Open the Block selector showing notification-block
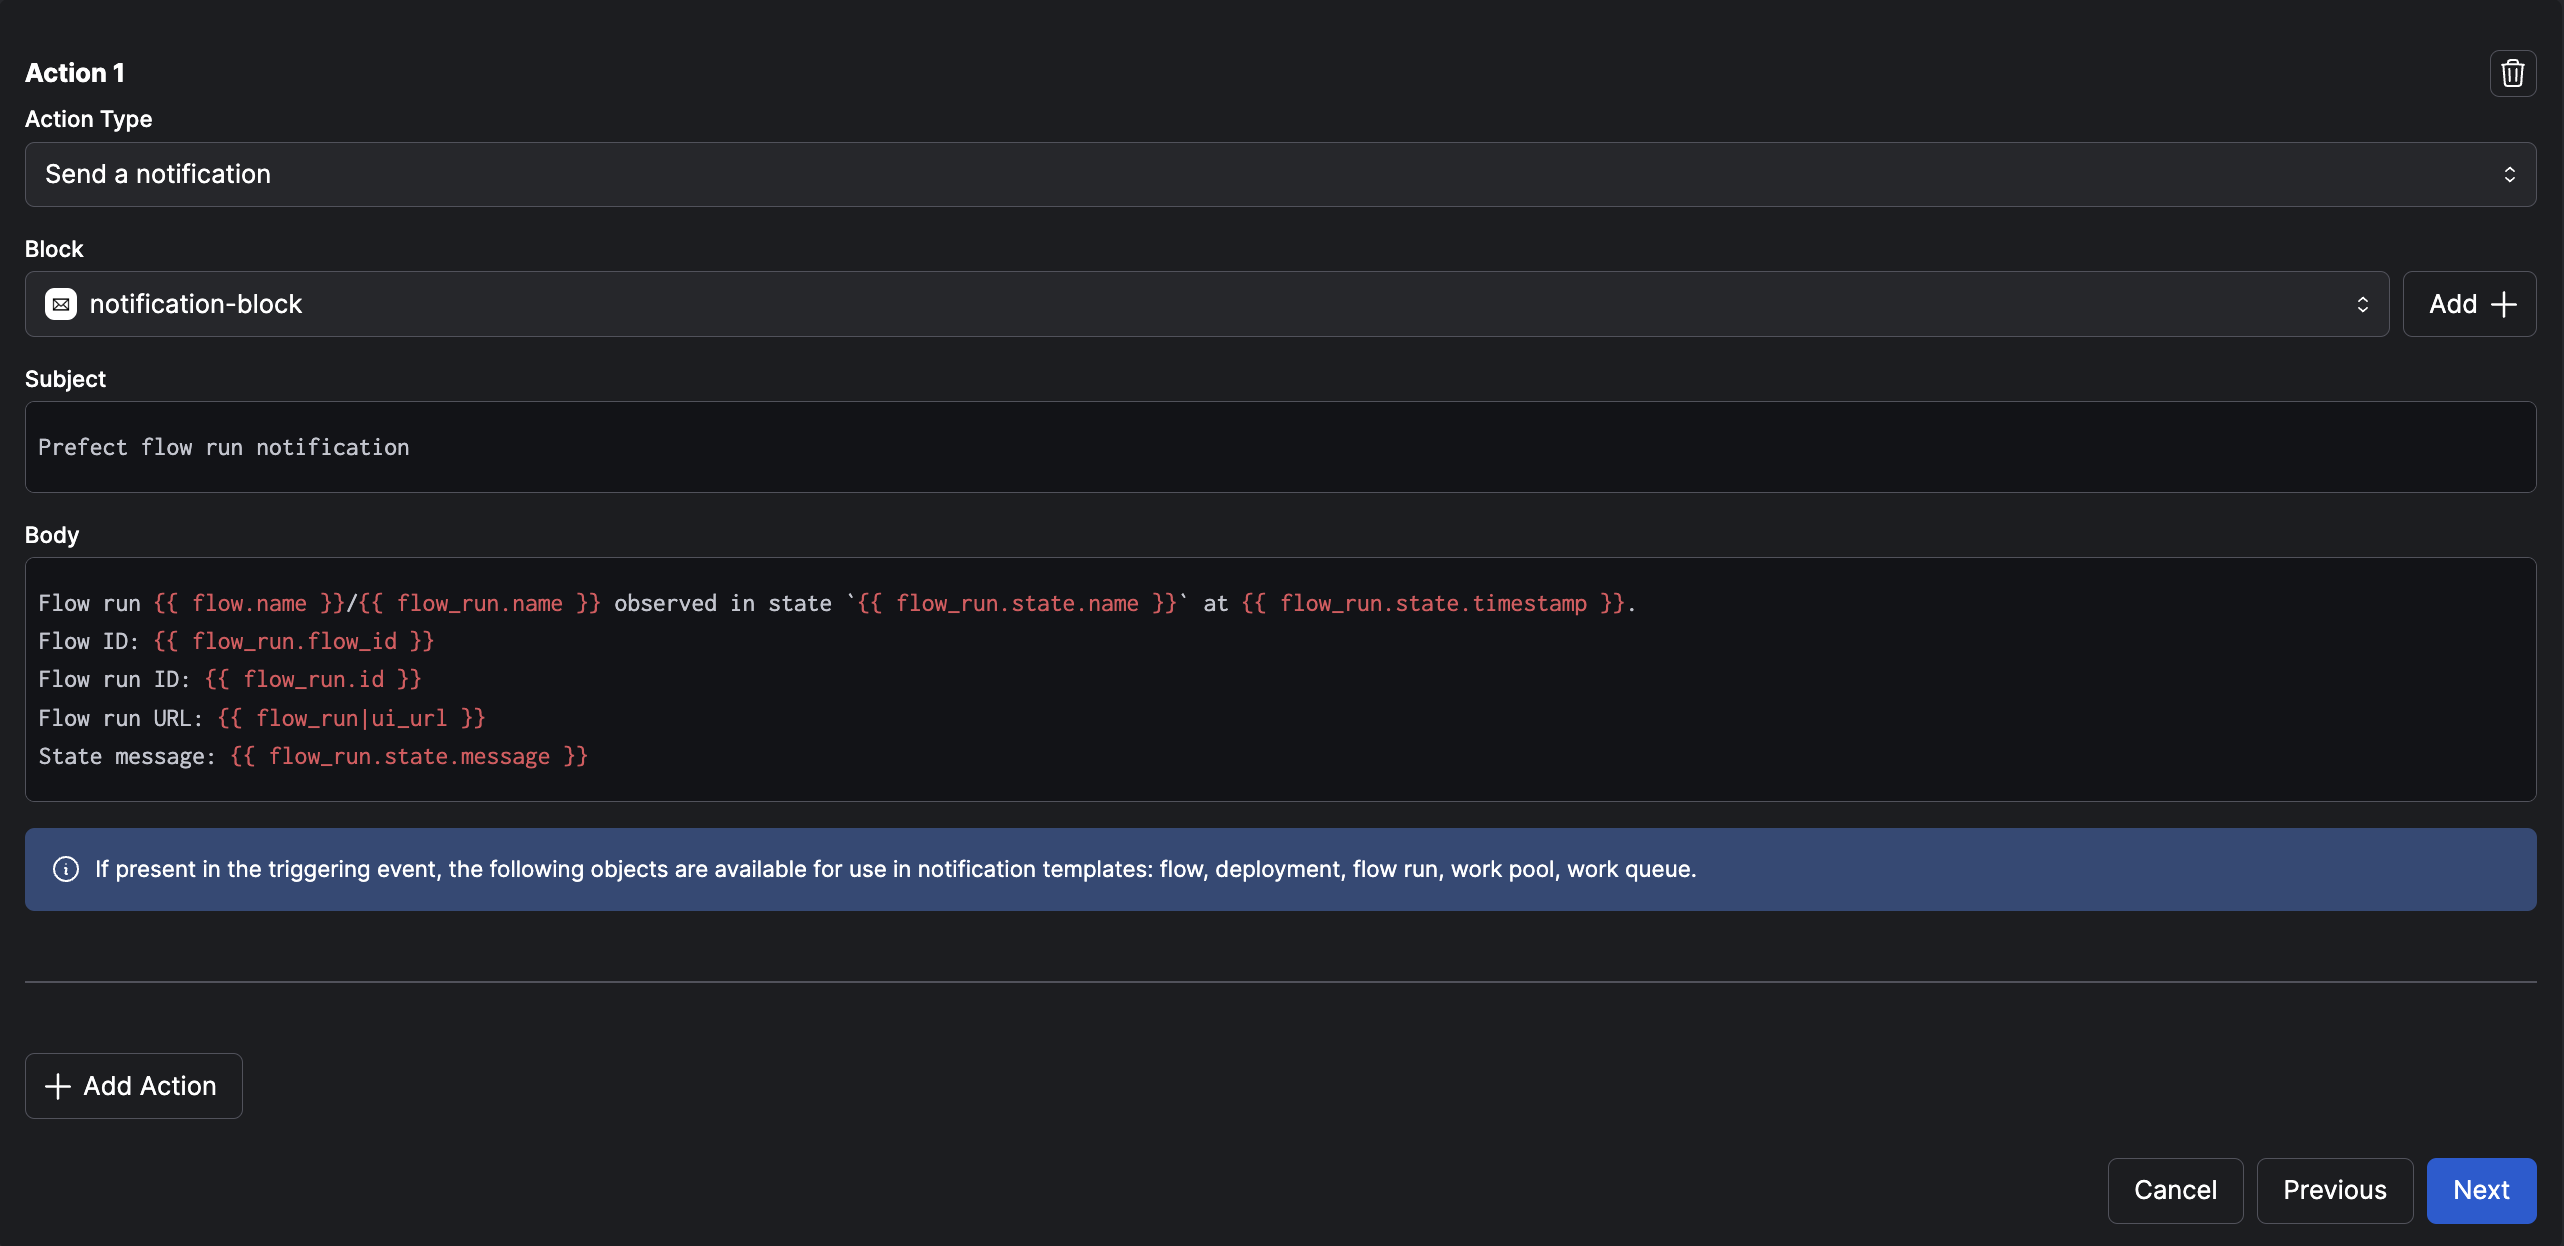This screenshot has width=2564, height=1246. pyautogui.click(x=1207, y=304)
